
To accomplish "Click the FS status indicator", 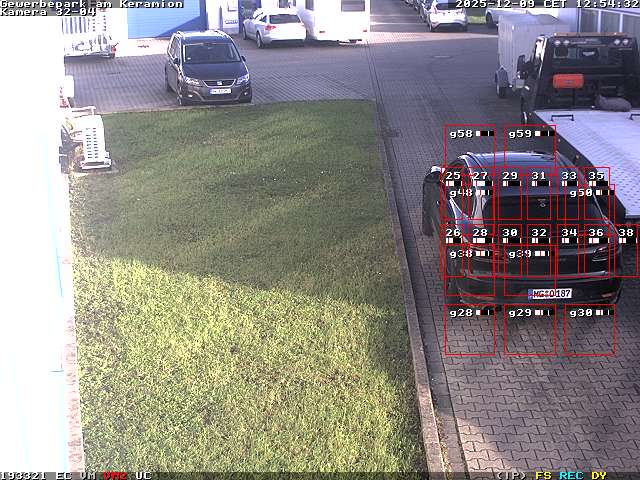I will (x=543, y=475).
